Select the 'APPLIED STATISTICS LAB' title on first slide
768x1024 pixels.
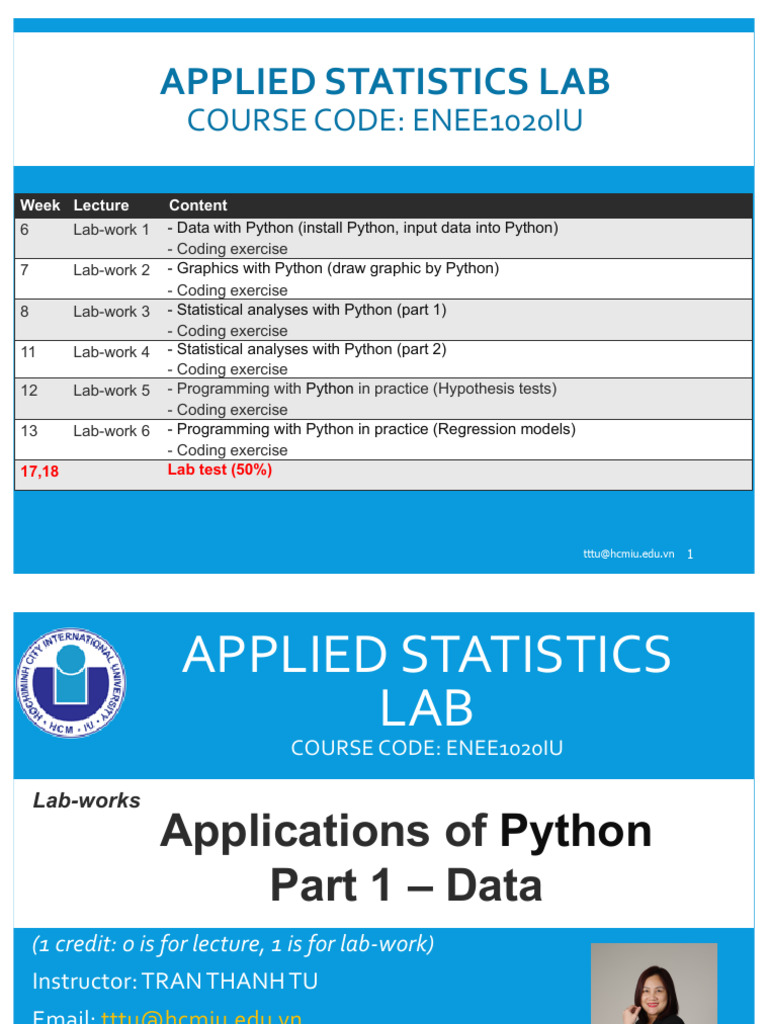click(x=385, y=82)
